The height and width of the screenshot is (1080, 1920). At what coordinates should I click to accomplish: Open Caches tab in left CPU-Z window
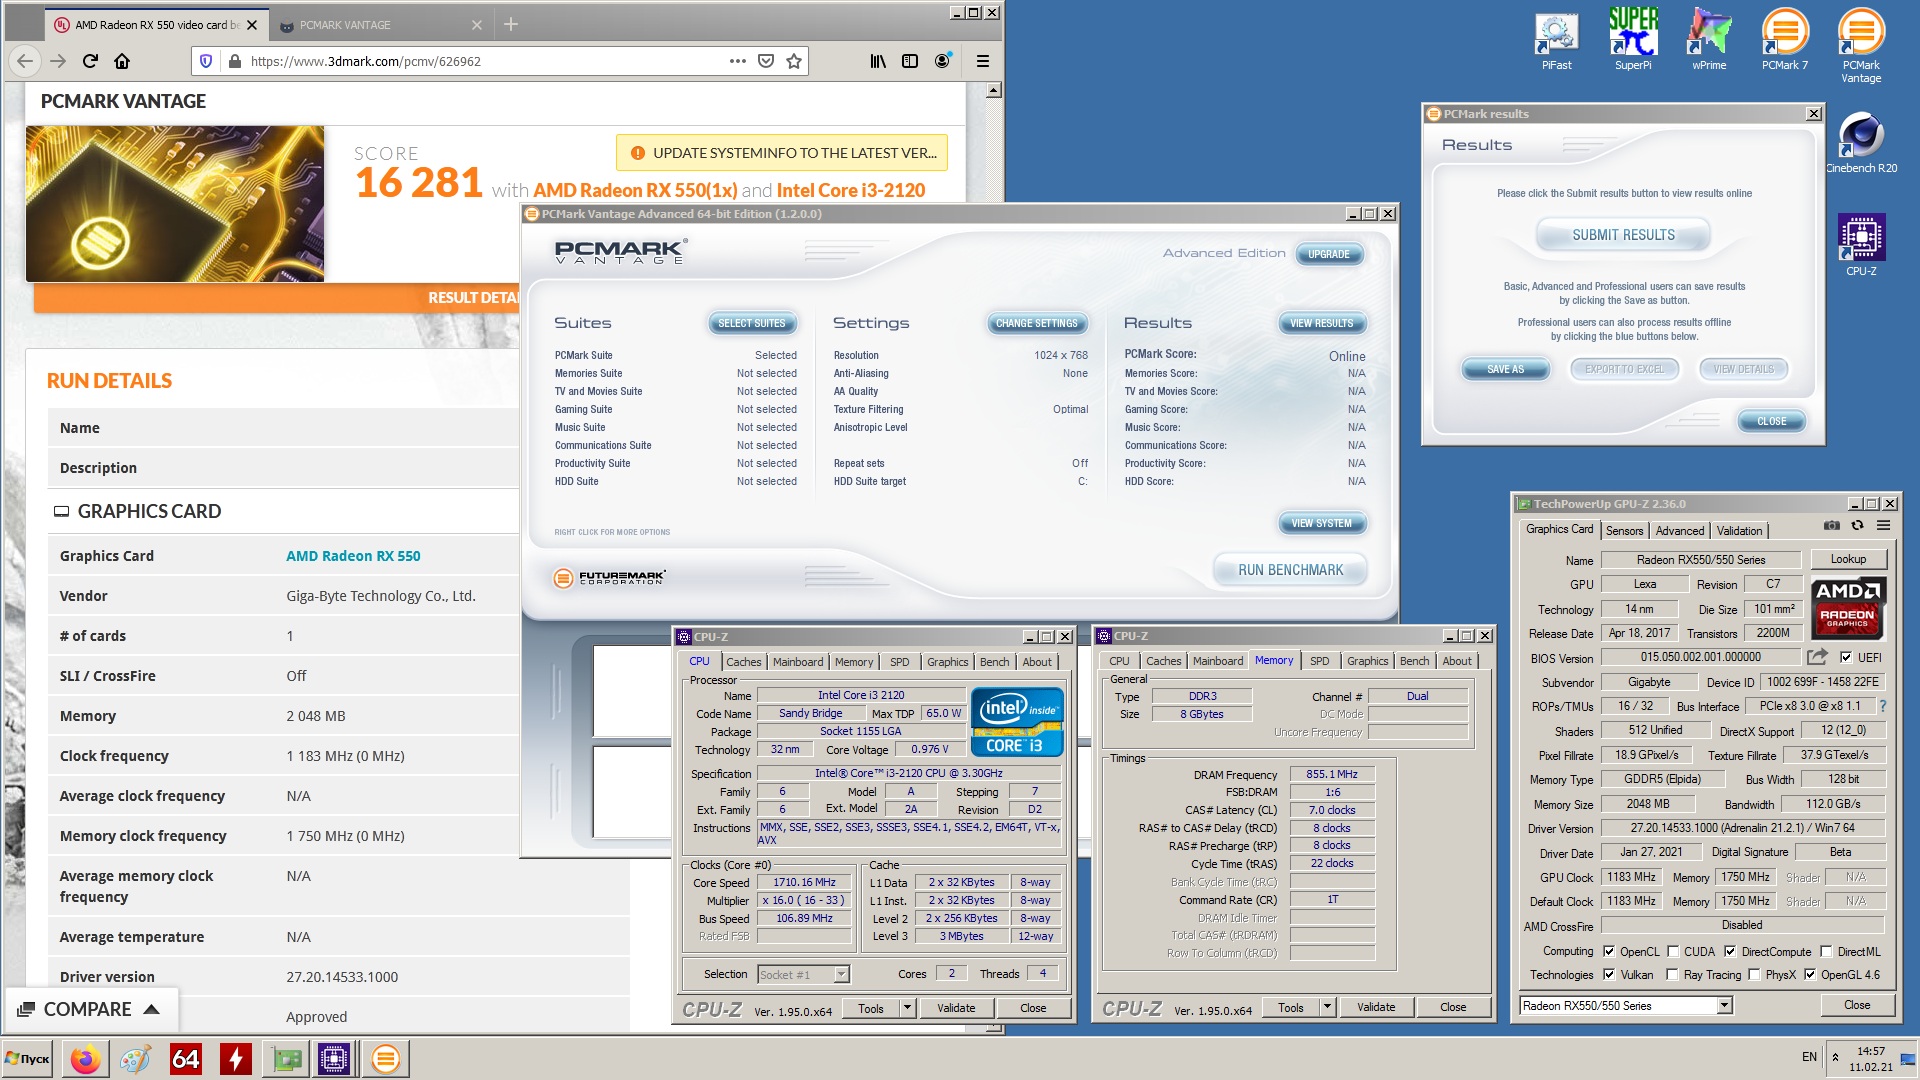point(743,662)
